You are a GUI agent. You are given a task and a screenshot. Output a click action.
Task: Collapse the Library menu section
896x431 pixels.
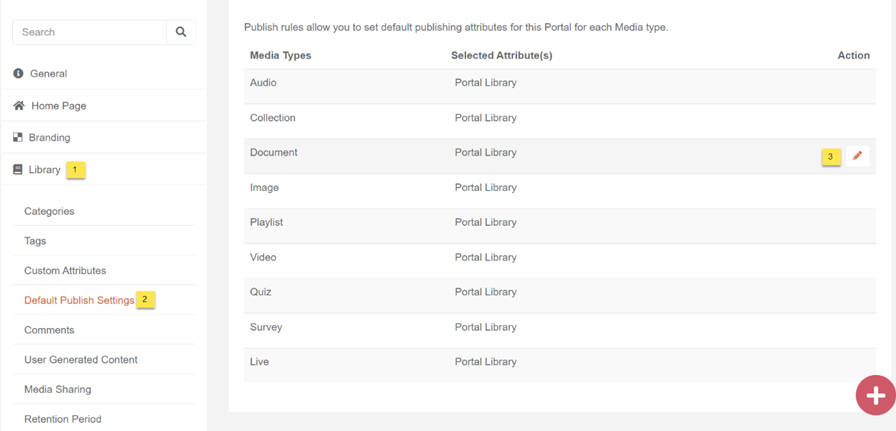click(44, 169)
